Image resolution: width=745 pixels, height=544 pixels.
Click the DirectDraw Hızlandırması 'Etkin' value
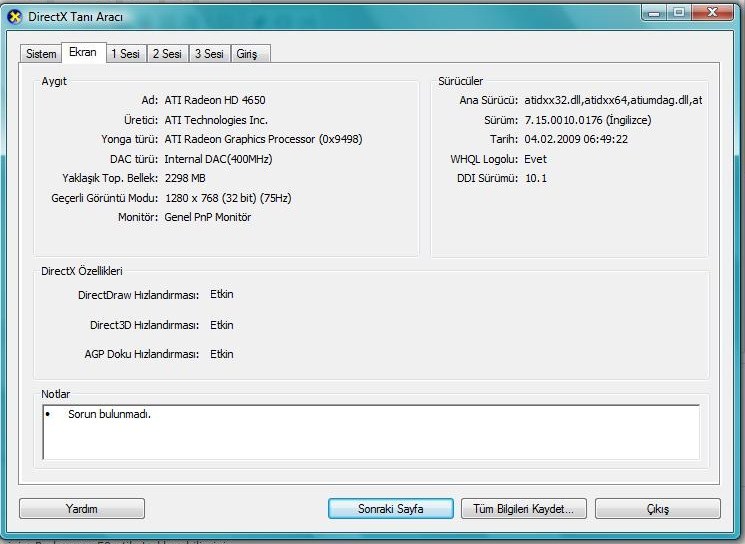pyautogui.click(x=222, y=295)
